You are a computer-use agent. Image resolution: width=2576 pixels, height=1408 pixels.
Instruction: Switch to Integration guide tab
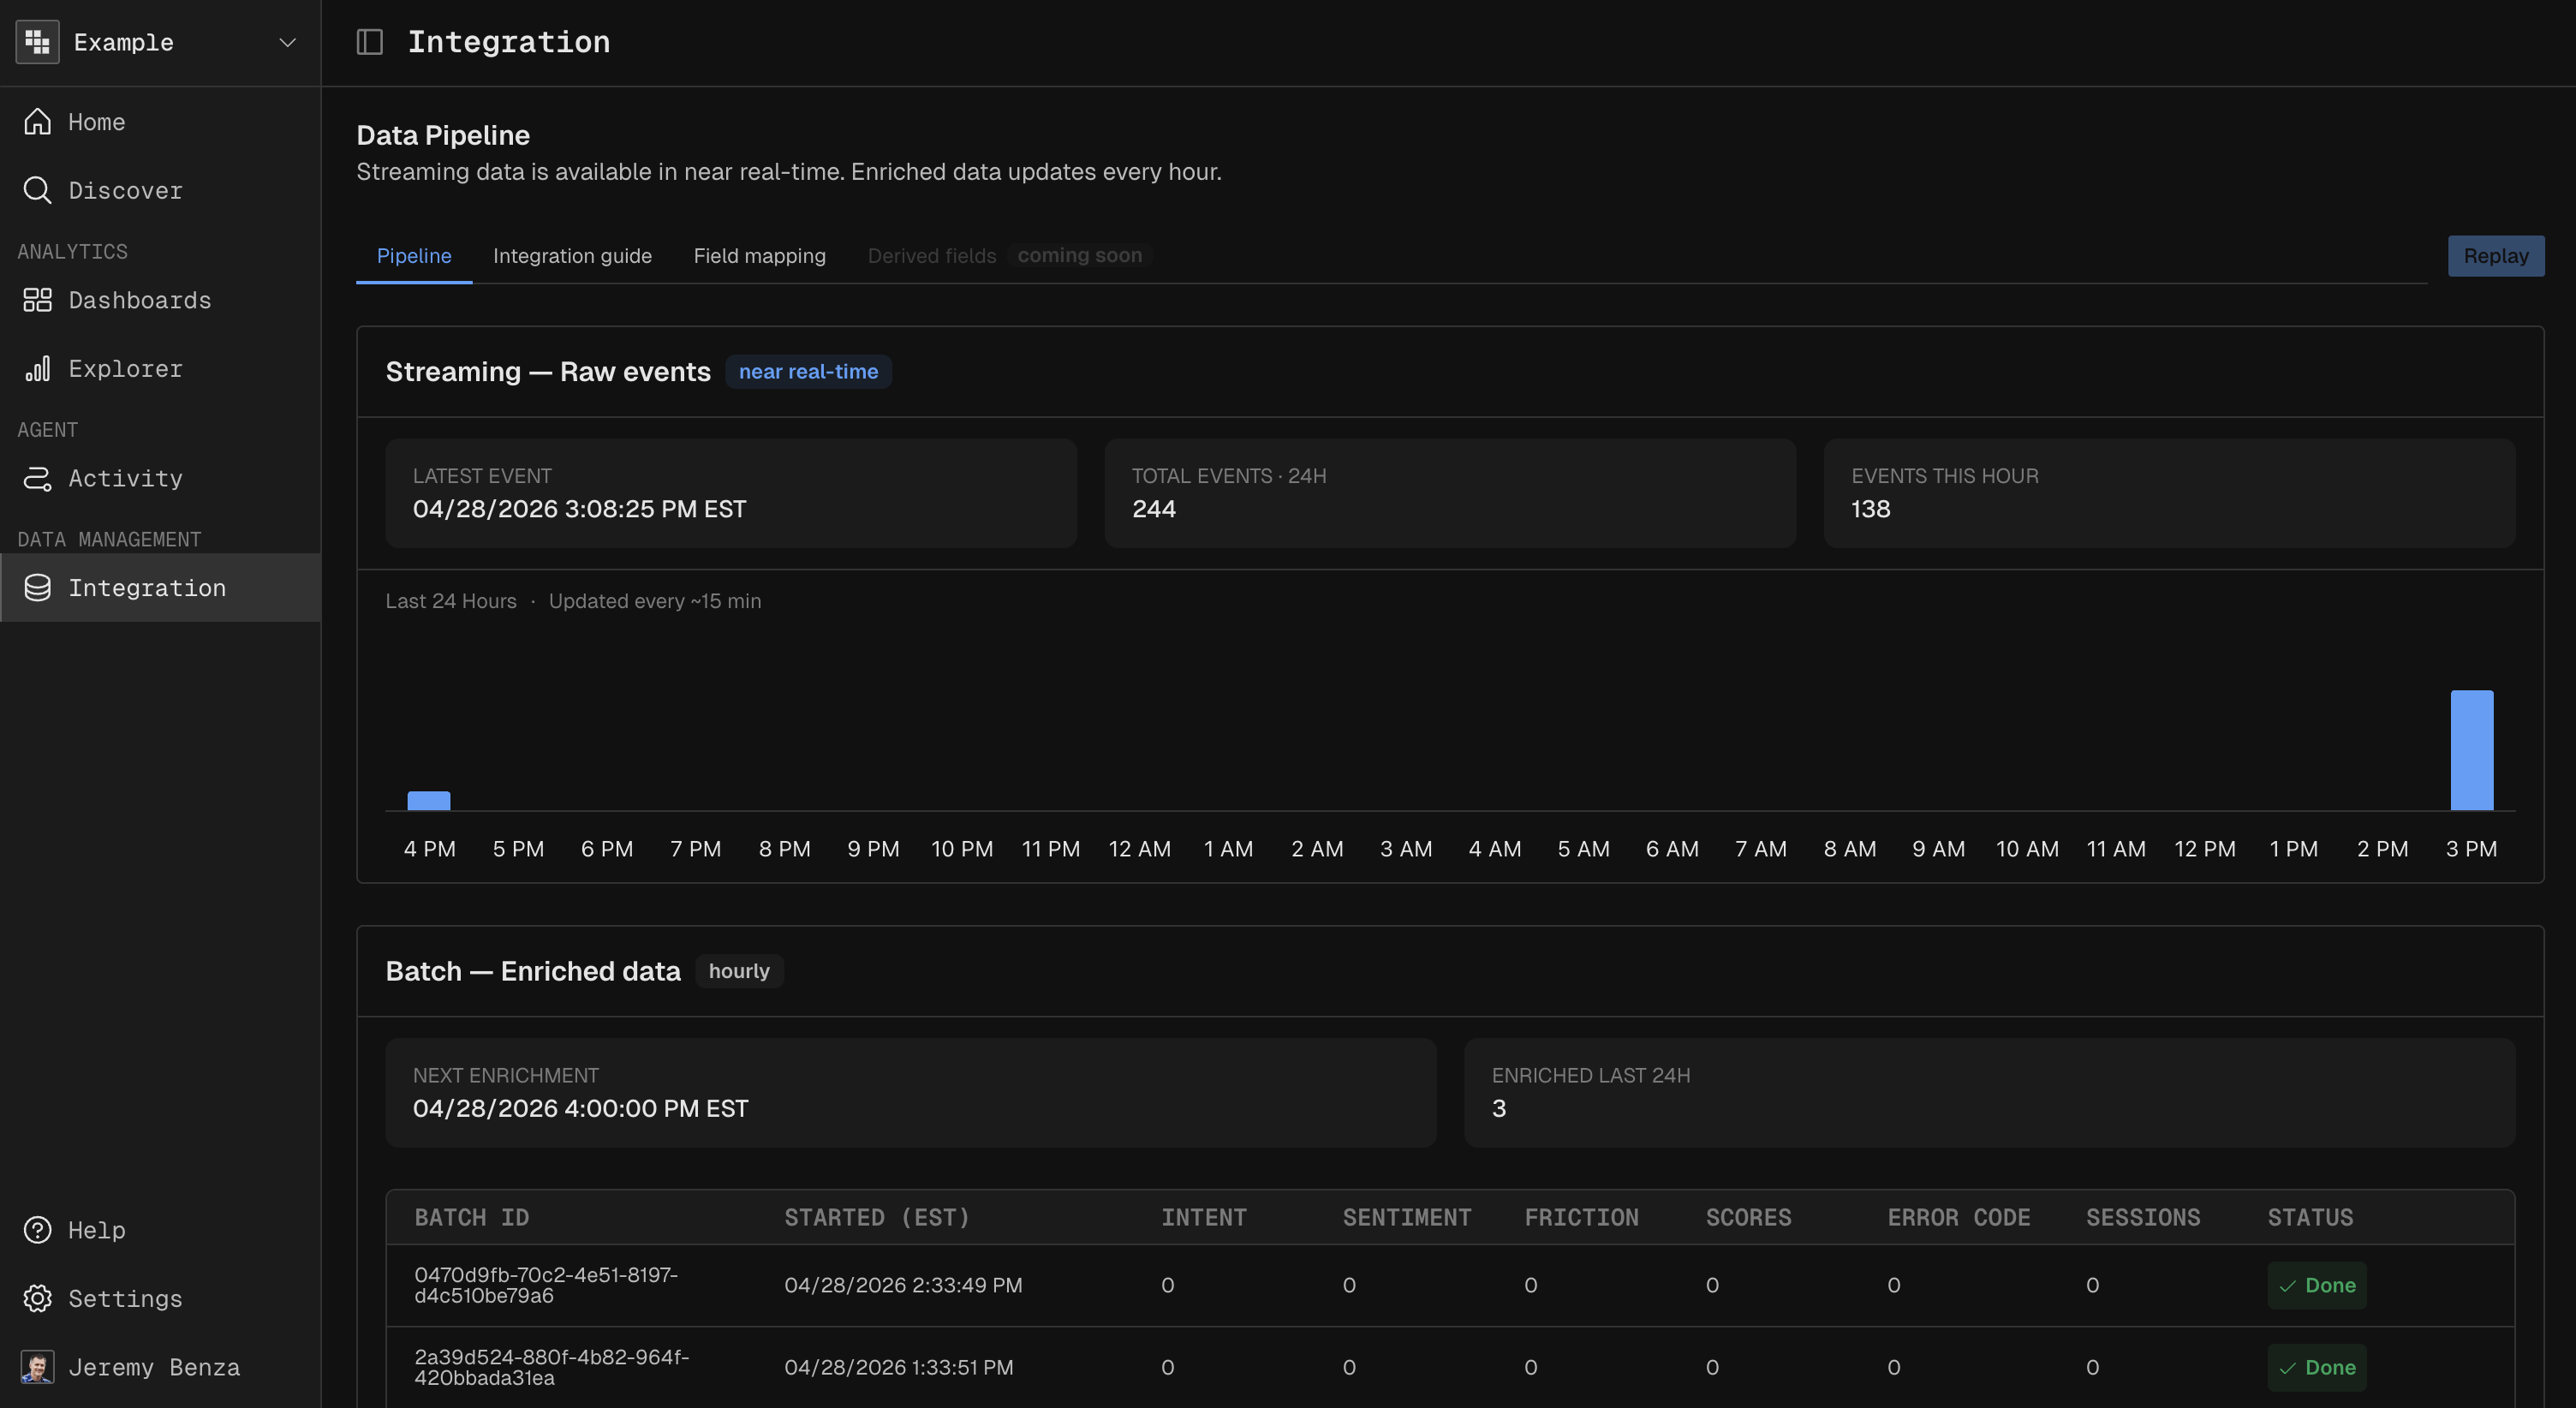pyautogui.click(x=572, y=256)
